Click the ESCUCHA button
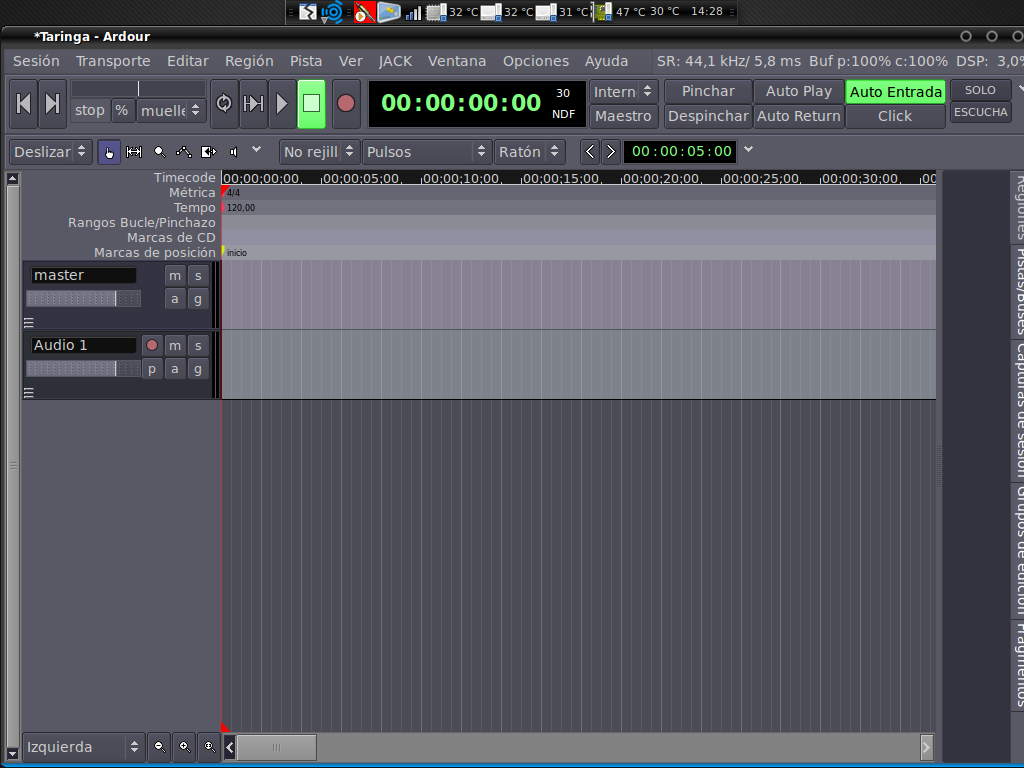This screenshot has width=1024, height=768. 980,112
